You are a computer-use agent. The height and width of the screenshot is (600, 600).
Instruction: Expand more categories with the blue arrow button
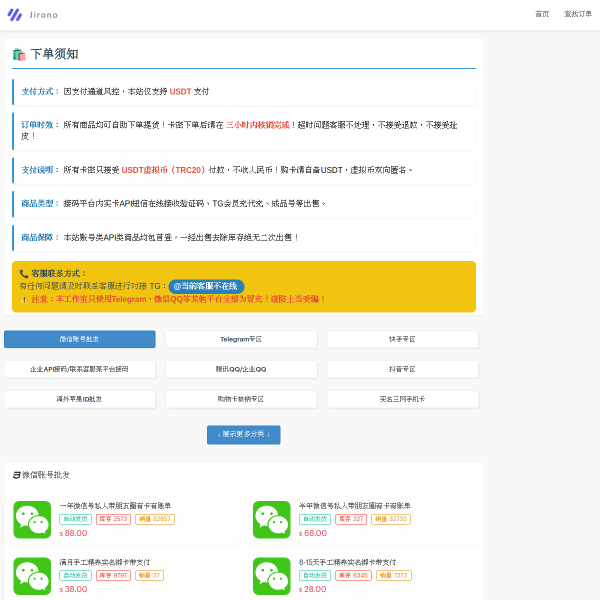(244, 435)
